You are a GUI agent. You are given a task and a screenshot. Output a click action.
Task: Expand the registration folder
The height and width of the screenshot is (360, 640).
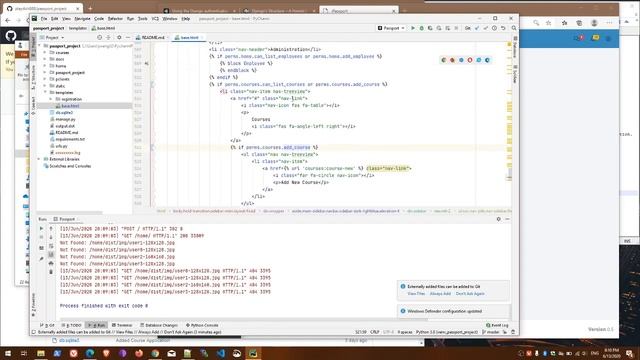coord(51,99)
